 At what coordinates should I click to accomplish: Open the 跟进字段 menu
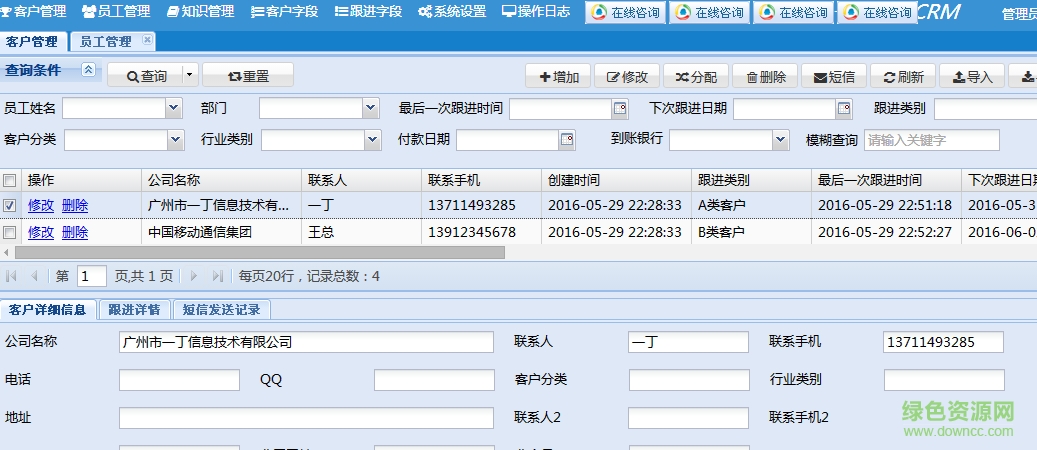click(x=368, y=11)
